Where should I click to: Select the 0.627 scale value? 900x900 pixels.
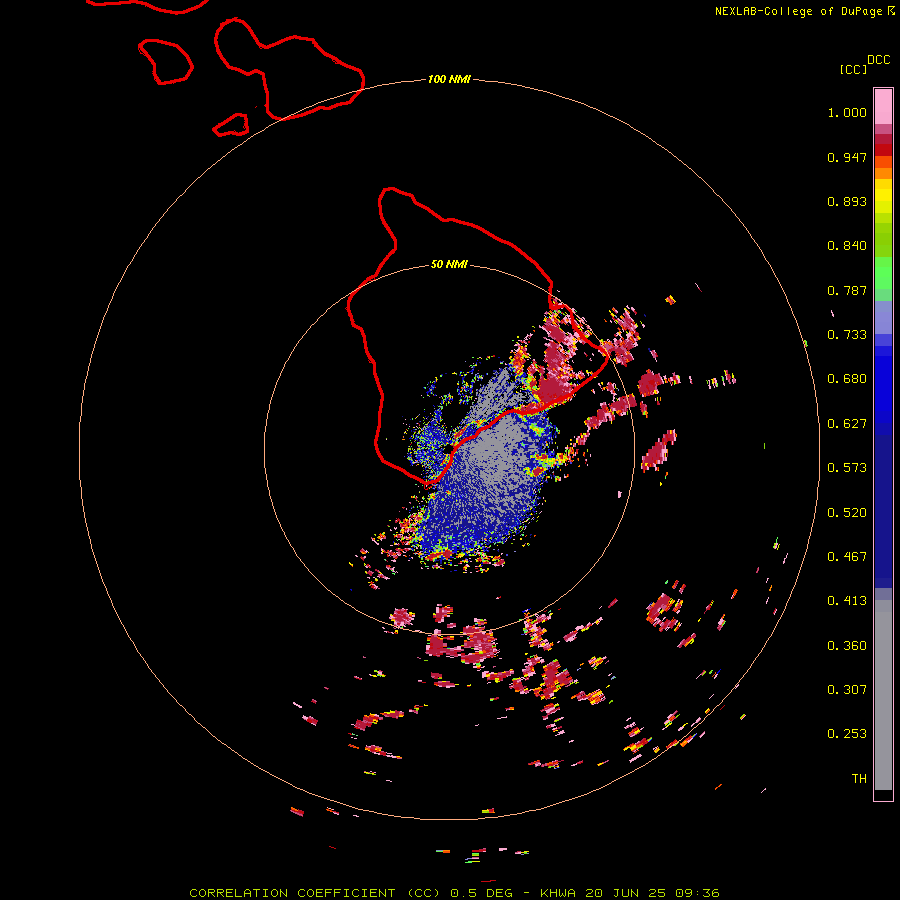pos(847,424)
